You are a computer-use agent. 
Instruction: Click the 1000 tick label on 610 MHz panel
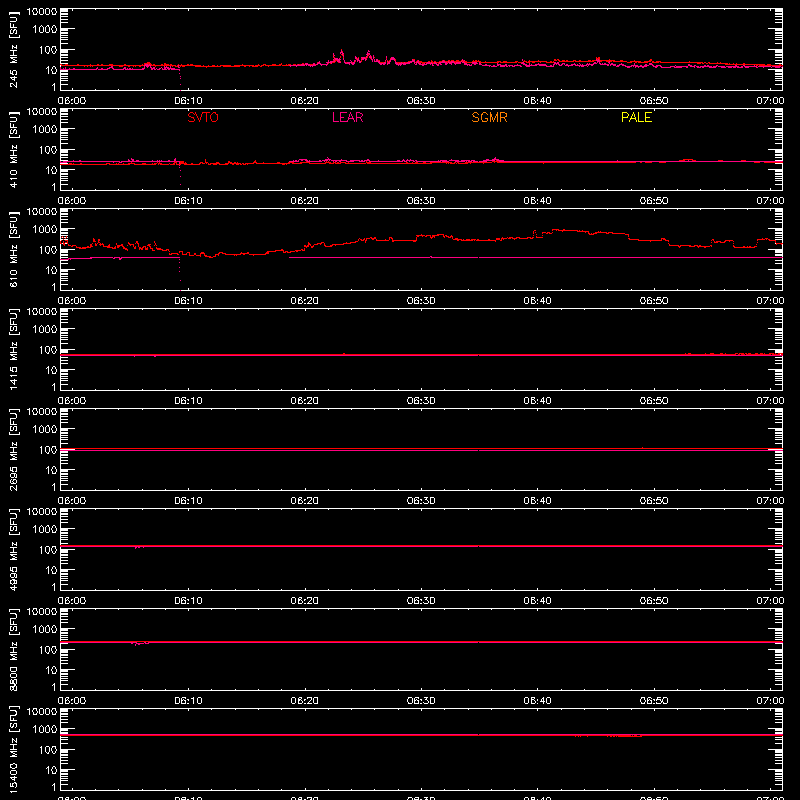pos(45,230)
